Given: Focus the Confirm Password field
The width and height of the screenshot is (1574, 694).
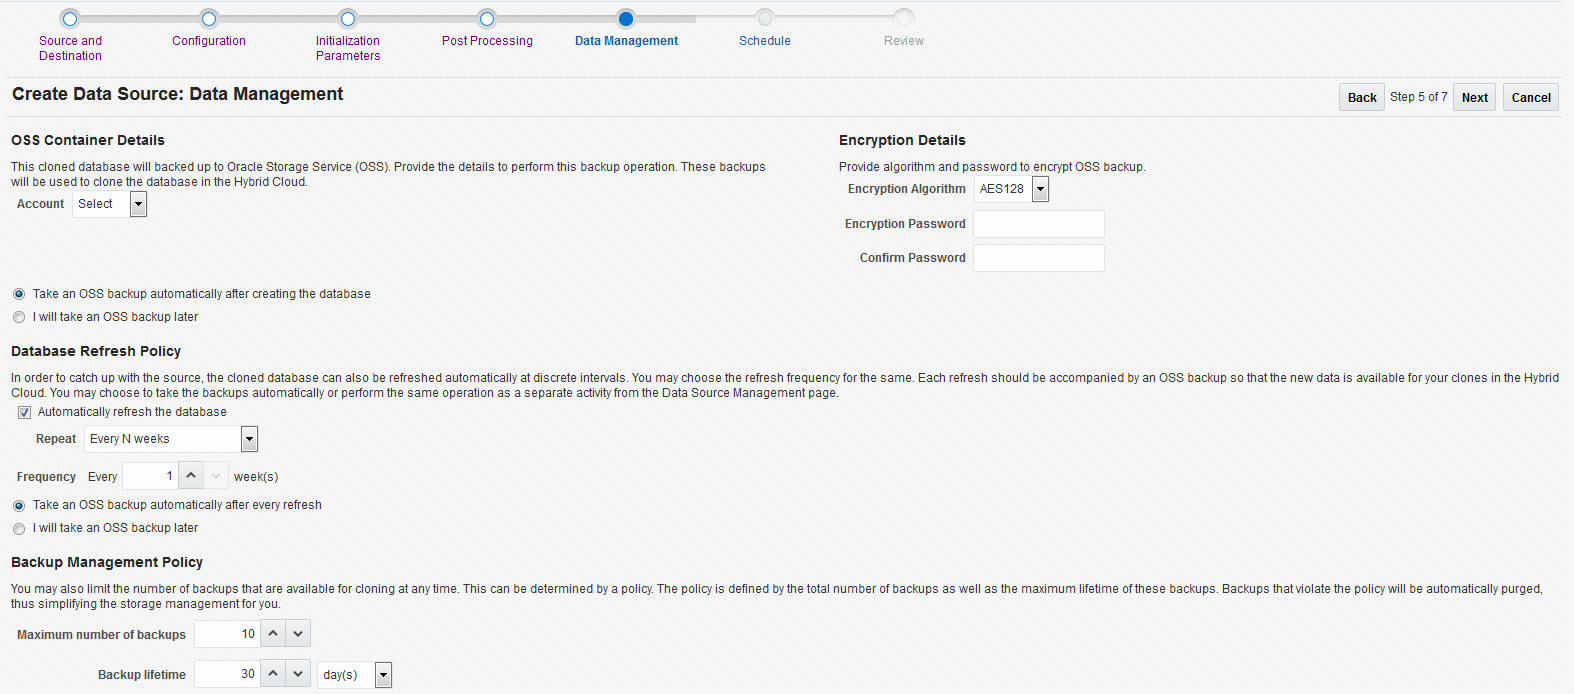Looking at the screenshot, I should tap(1039, 258).
